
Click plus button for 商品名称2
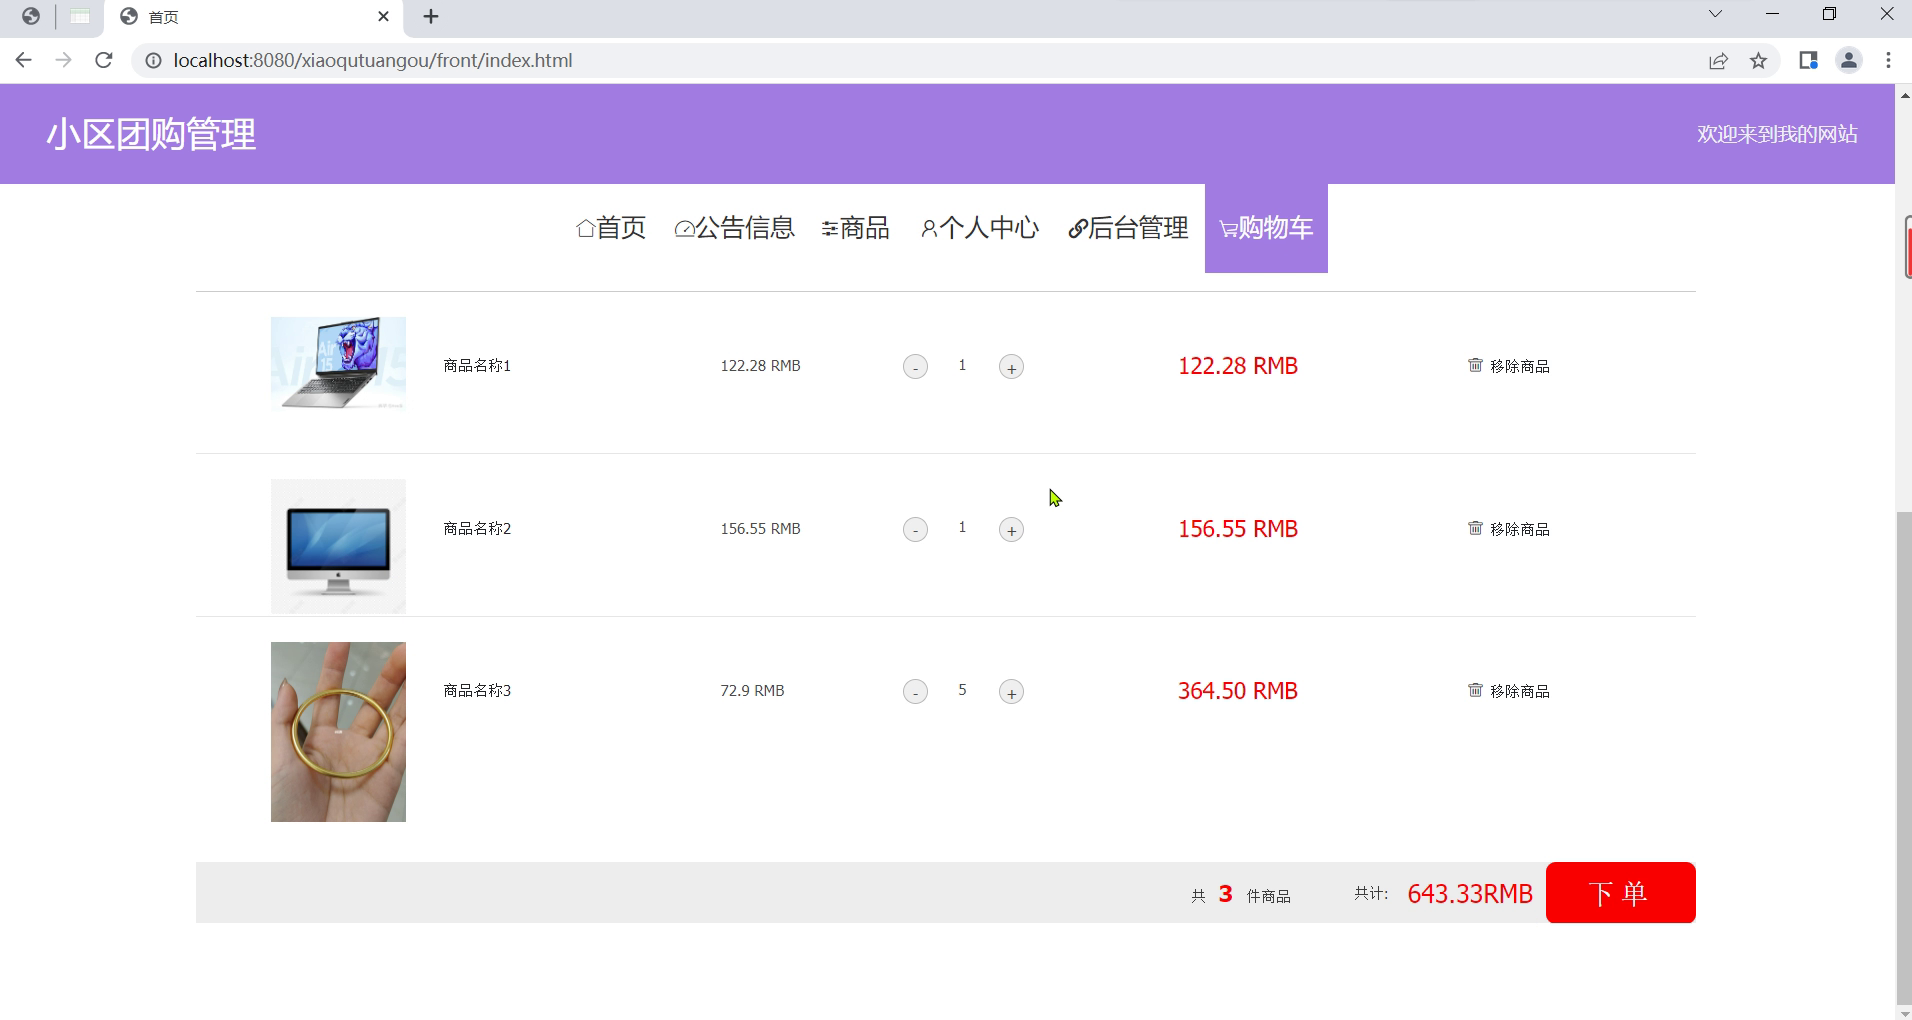point(1011,530)
